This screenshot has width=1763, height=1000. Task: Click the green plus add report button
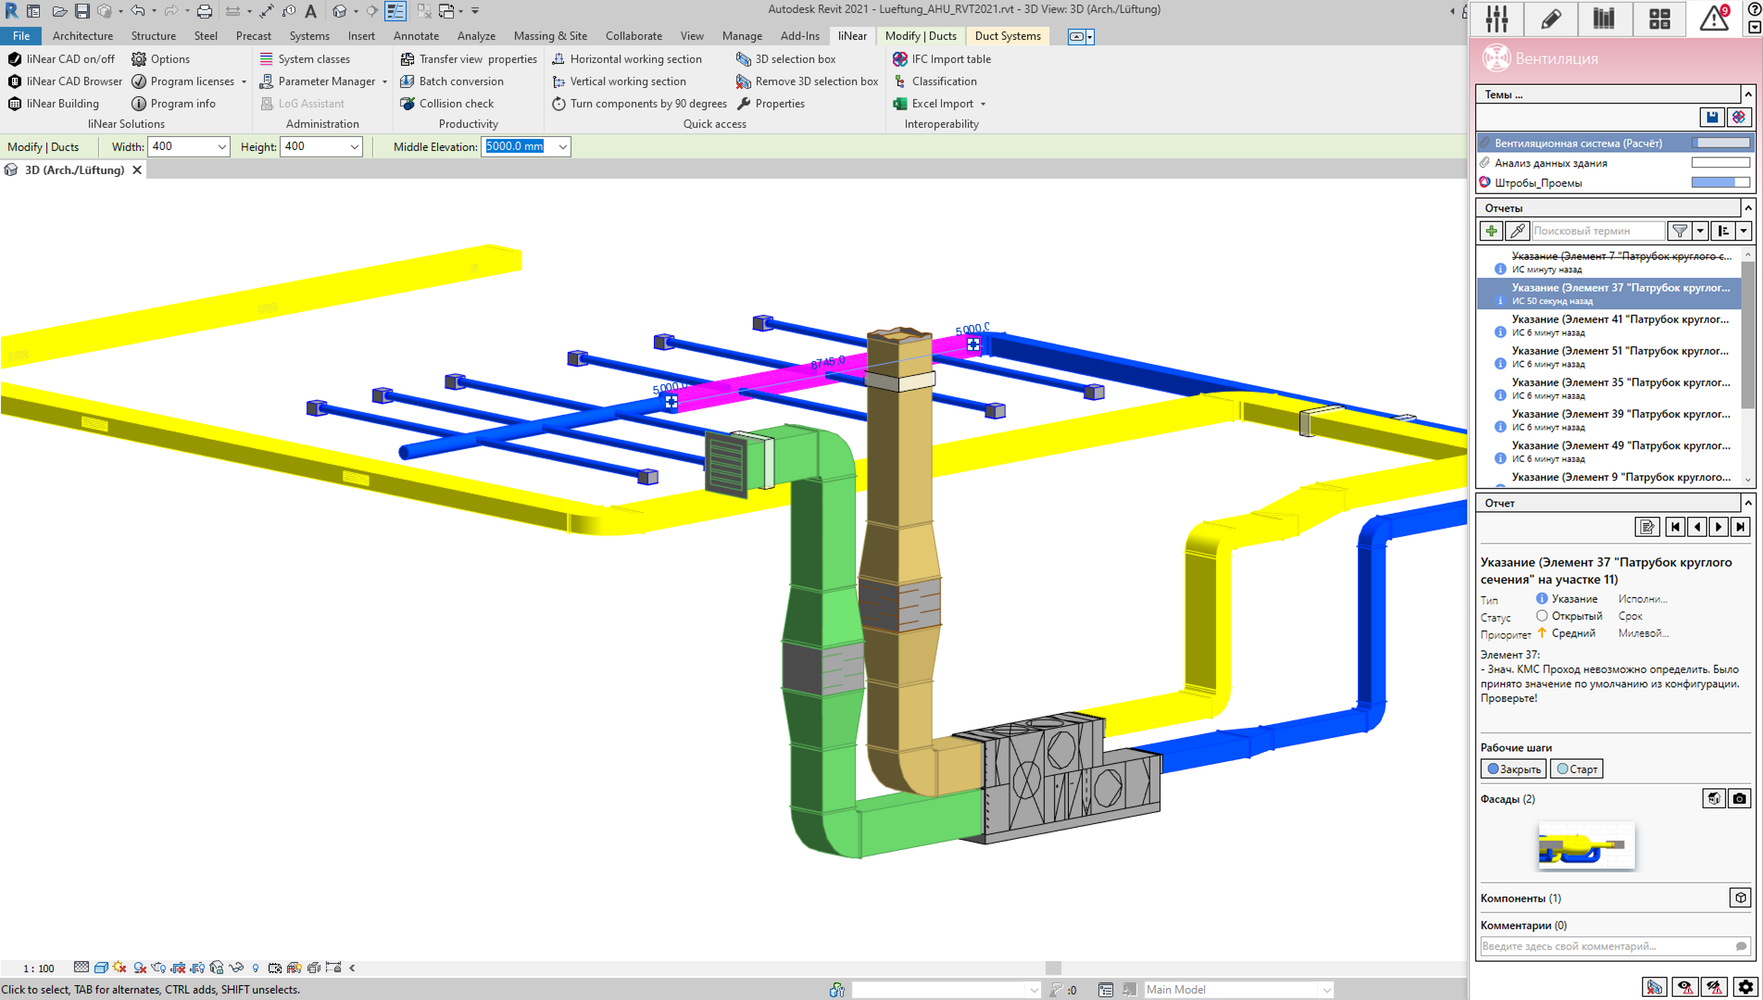point(1491,231)
